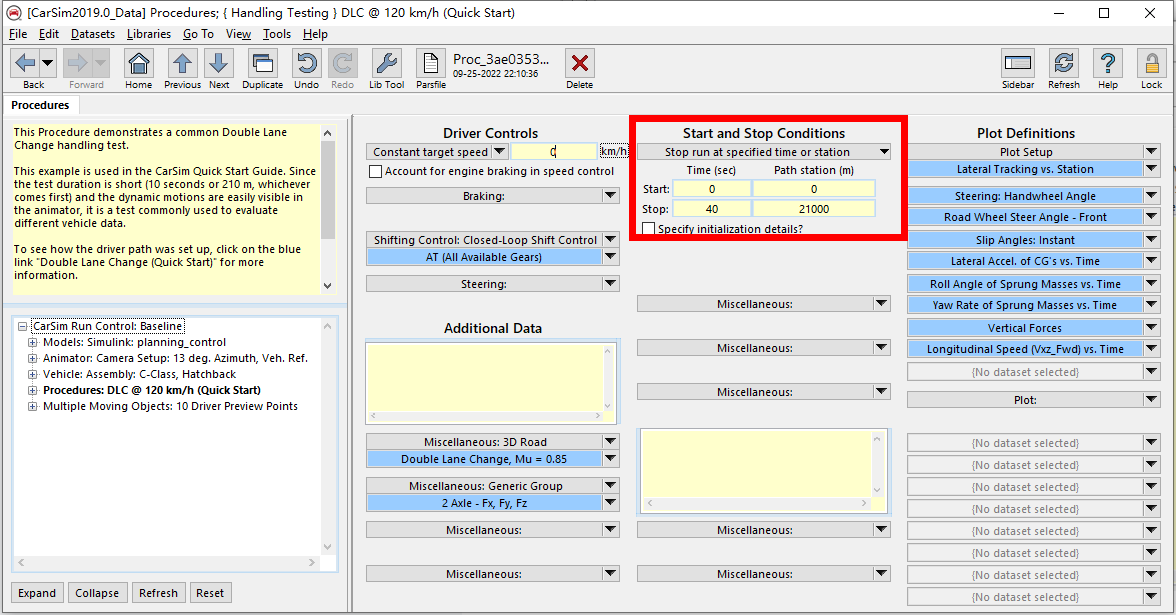Open the Datasets menu

[x=93, y=34]
